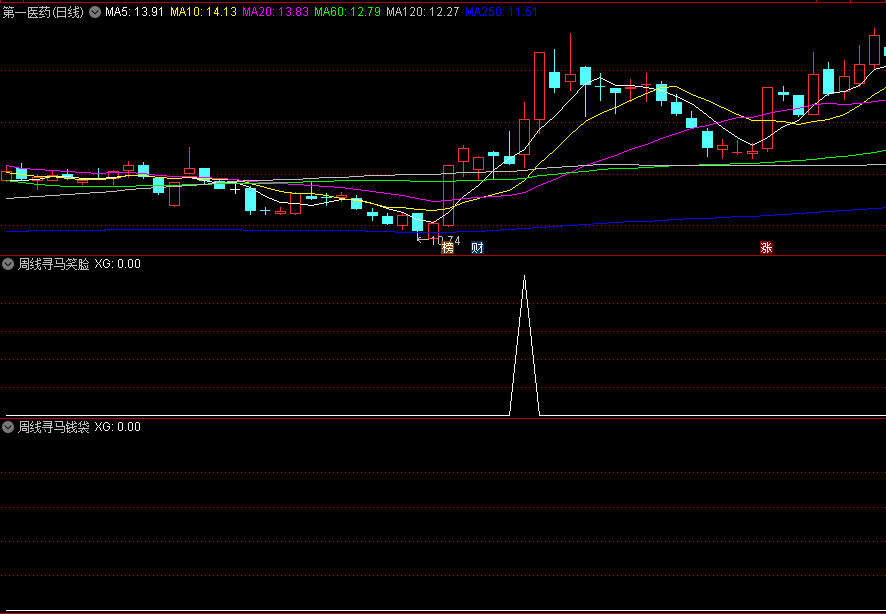
Task: Click the 周线寻马笑脸 indicator name
Action: (54, 264)
